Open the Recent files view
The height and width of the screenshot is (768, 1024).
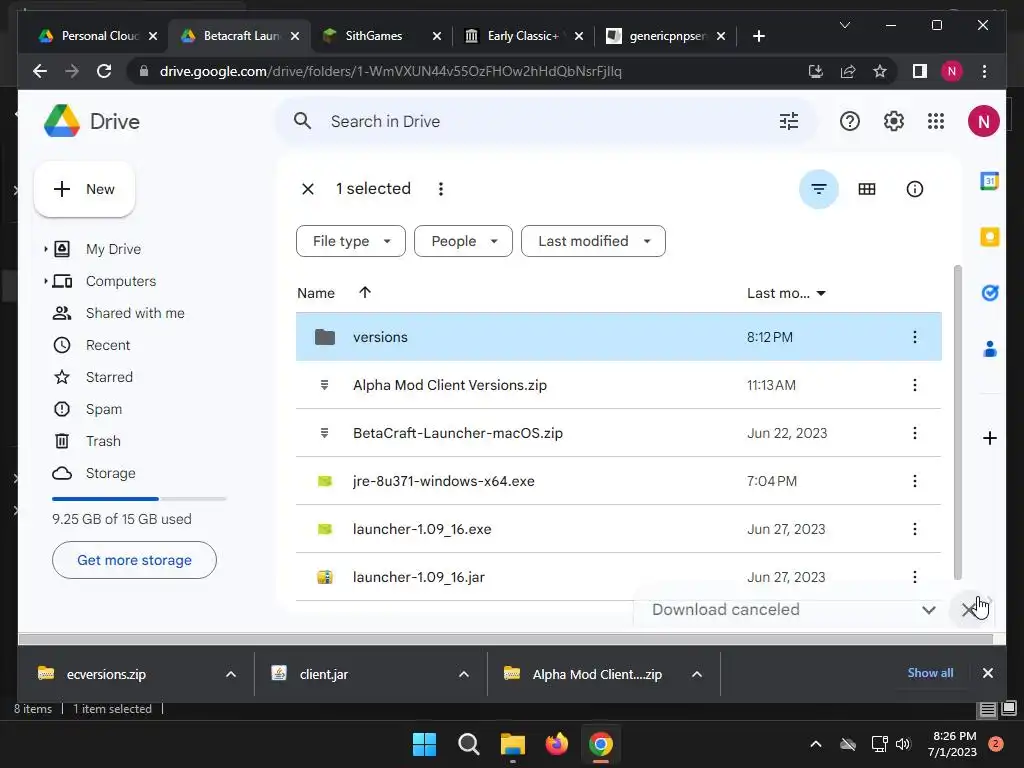[x=108, y=345]
